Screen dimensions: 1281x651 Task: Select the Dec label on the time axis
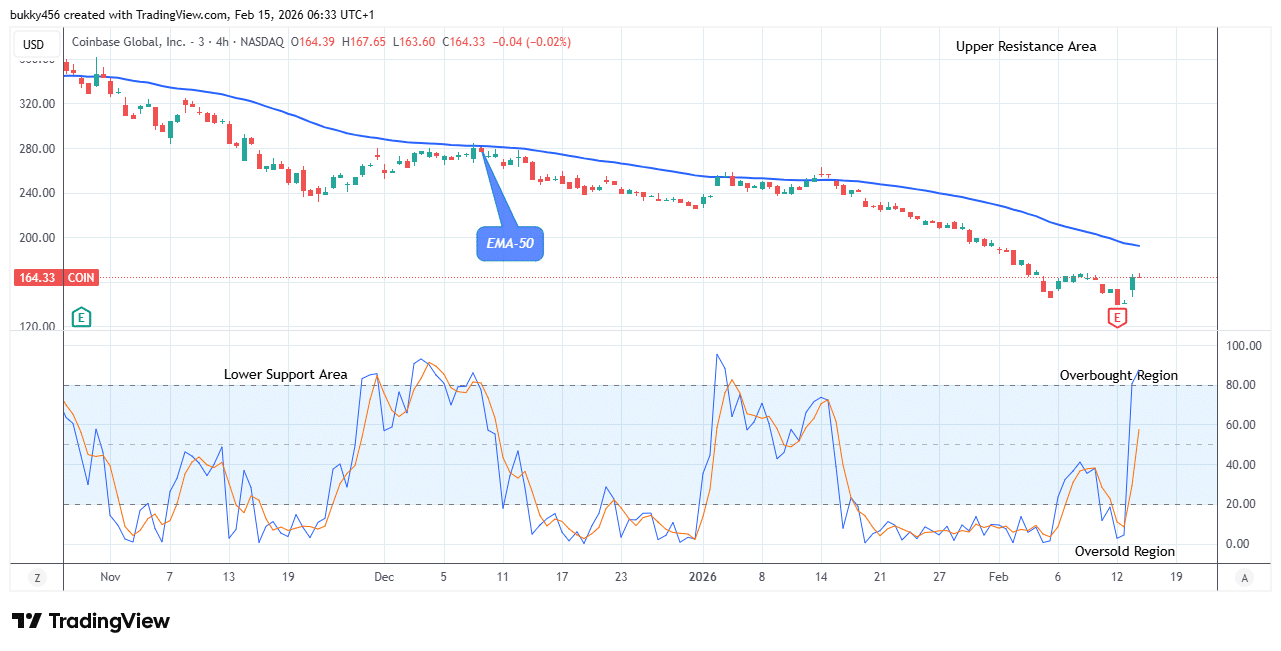tap(384, 577)
